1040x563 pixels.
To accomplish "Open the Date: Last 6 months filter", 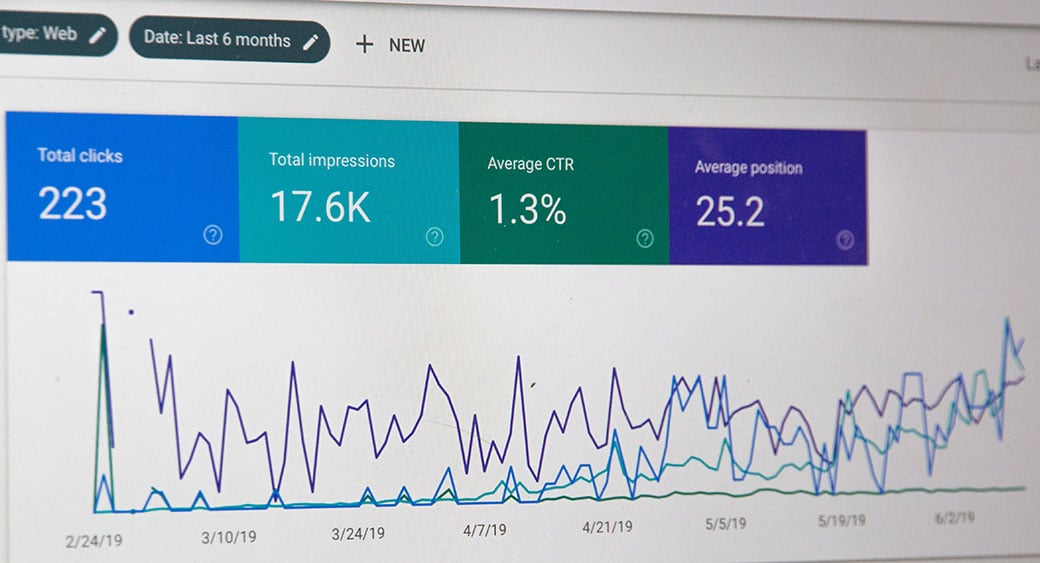I will click(x=217, y=40).
